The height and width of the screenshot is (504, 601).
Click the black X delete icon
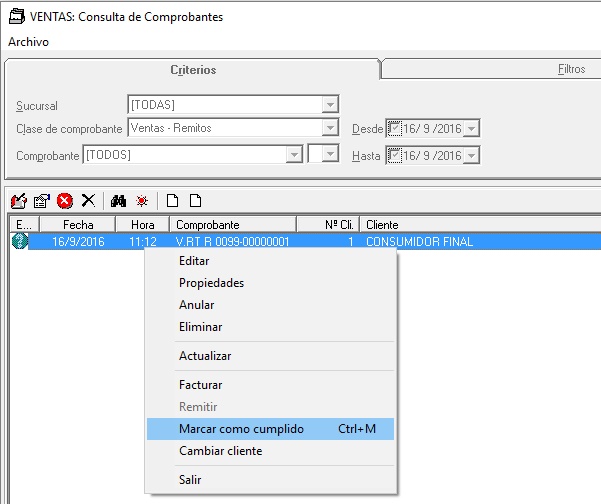pos(88,200)
